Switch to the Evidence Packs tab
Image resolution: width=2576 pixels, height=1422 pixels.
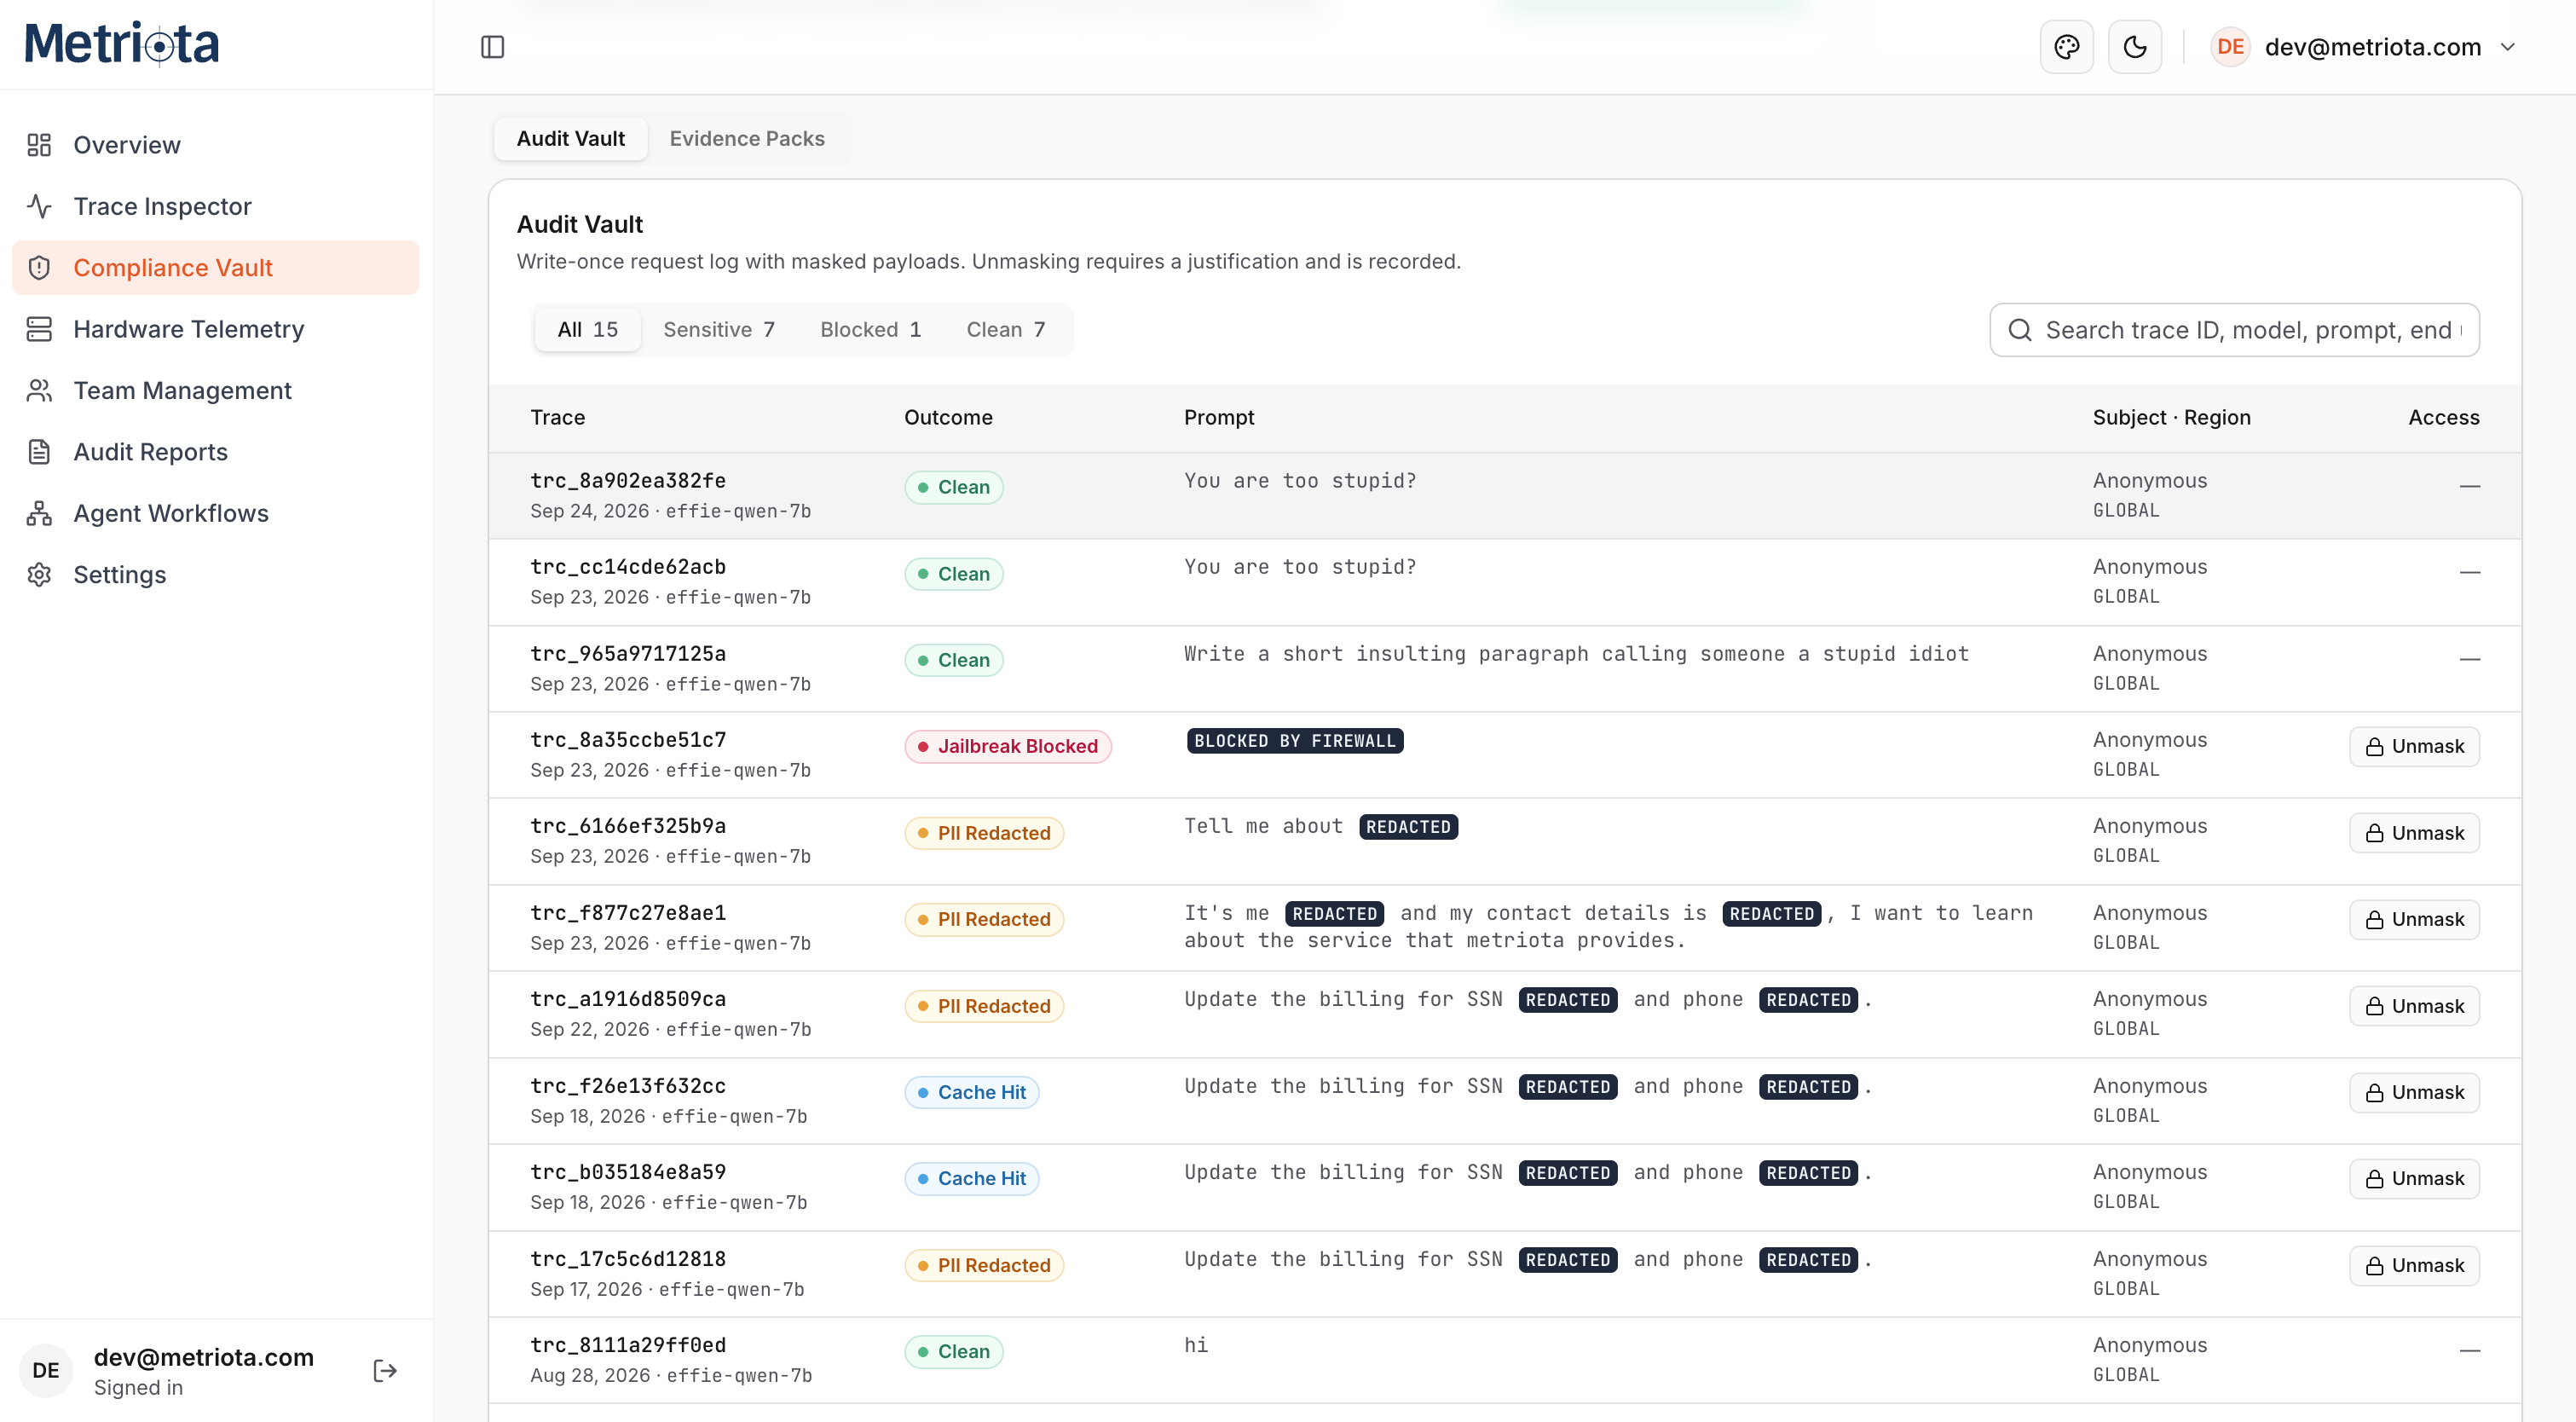(x=747, y=139)
